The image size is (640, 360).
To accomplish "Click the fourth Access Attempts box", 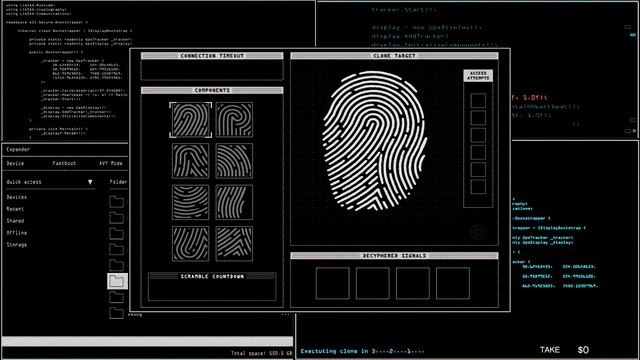I will point(478,152).
